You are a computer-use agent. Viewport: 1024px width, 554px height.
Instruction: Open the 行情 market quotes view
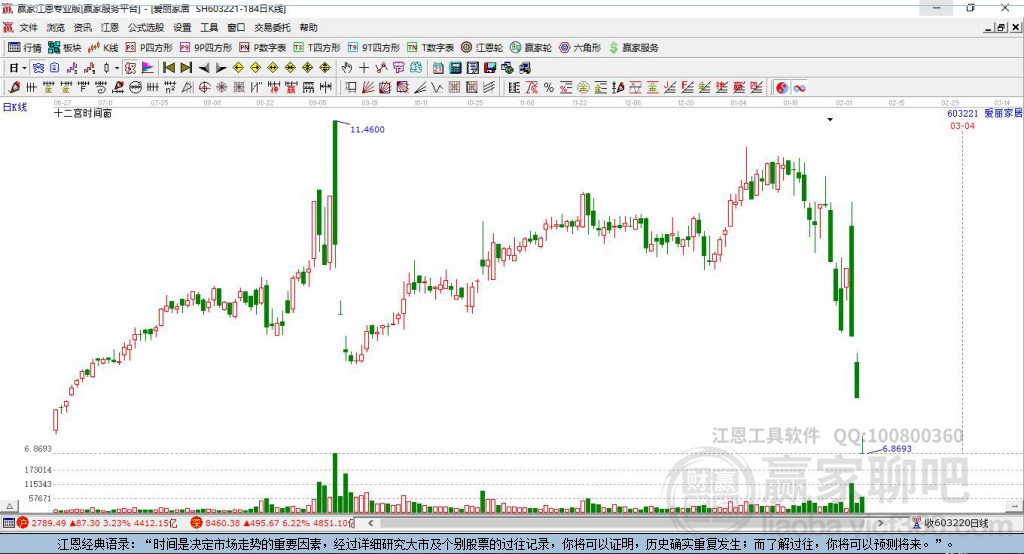click(24, 48)
